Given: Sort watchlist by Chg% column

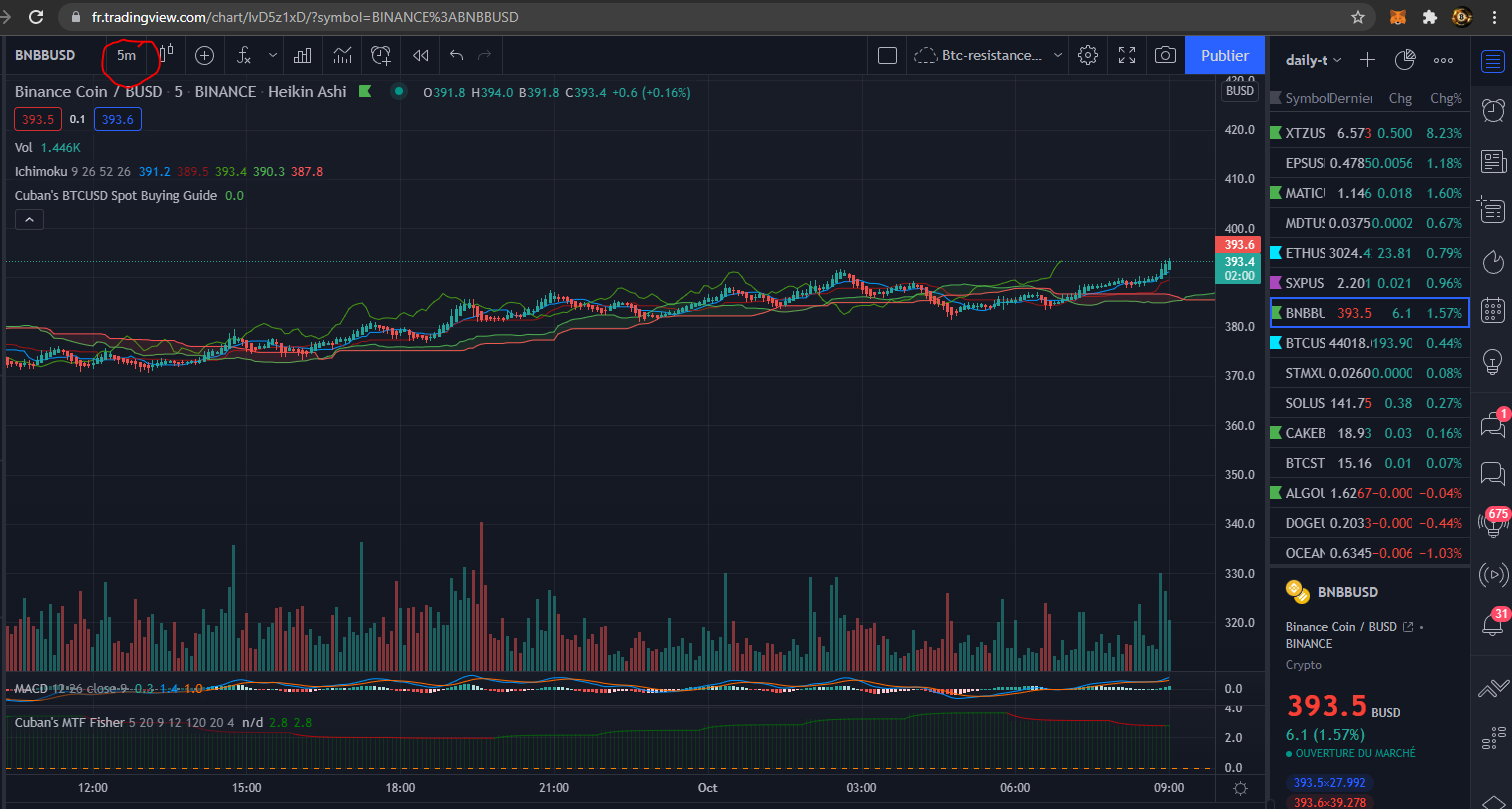Looking at the screenshot, I should coord(1446,98).
